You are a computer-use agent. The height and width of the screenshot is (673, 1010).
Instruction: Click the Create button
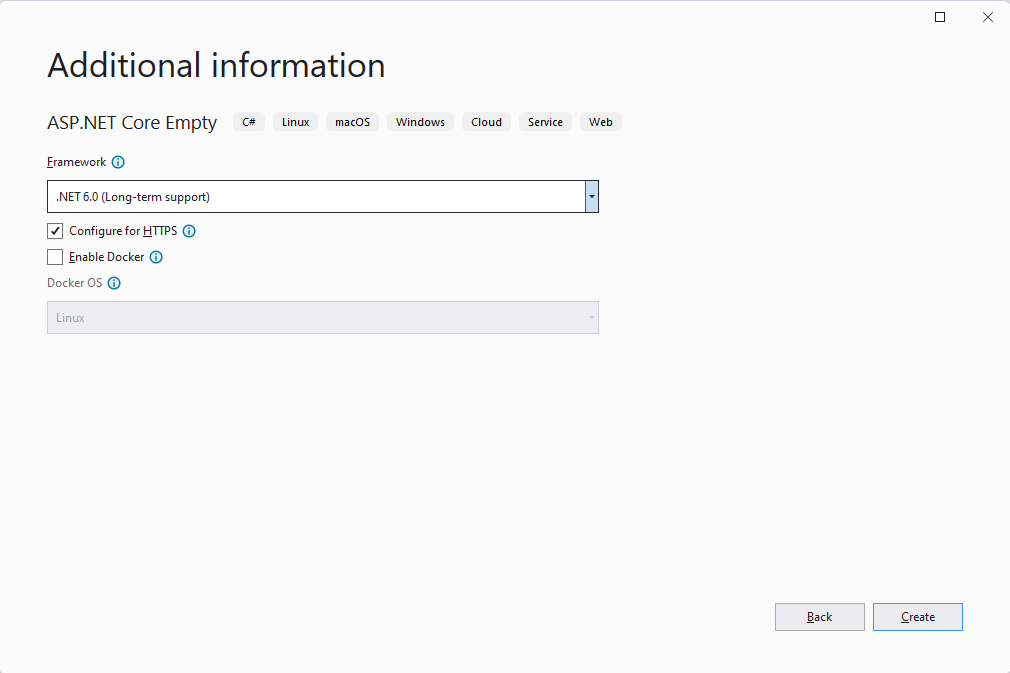click(917, 617)
